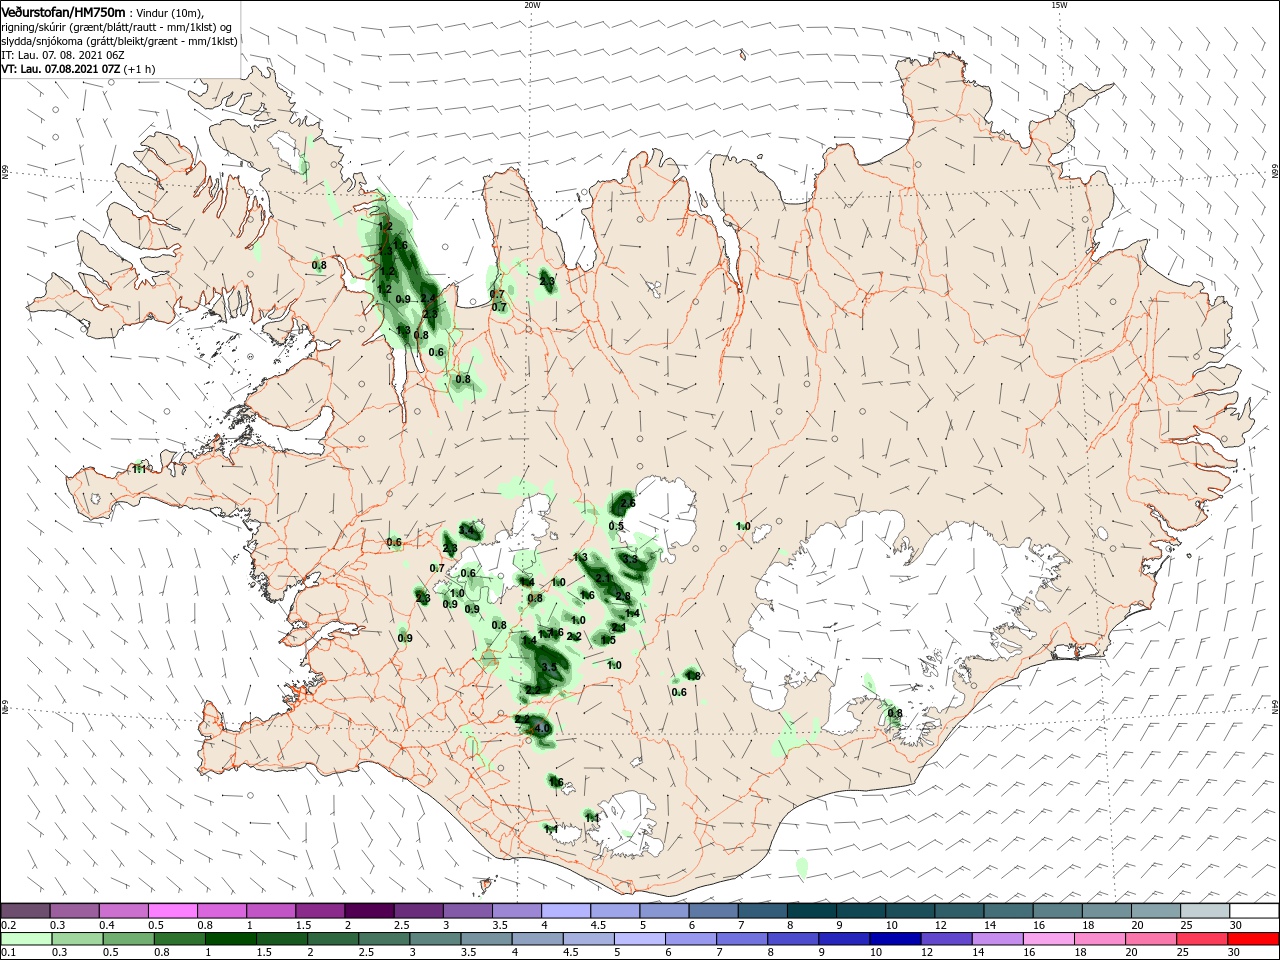Select pink lower legend swatch labeled 18
This screenshot has height=960, width=1280.
pyautogui.click(x=1101, y=939)
